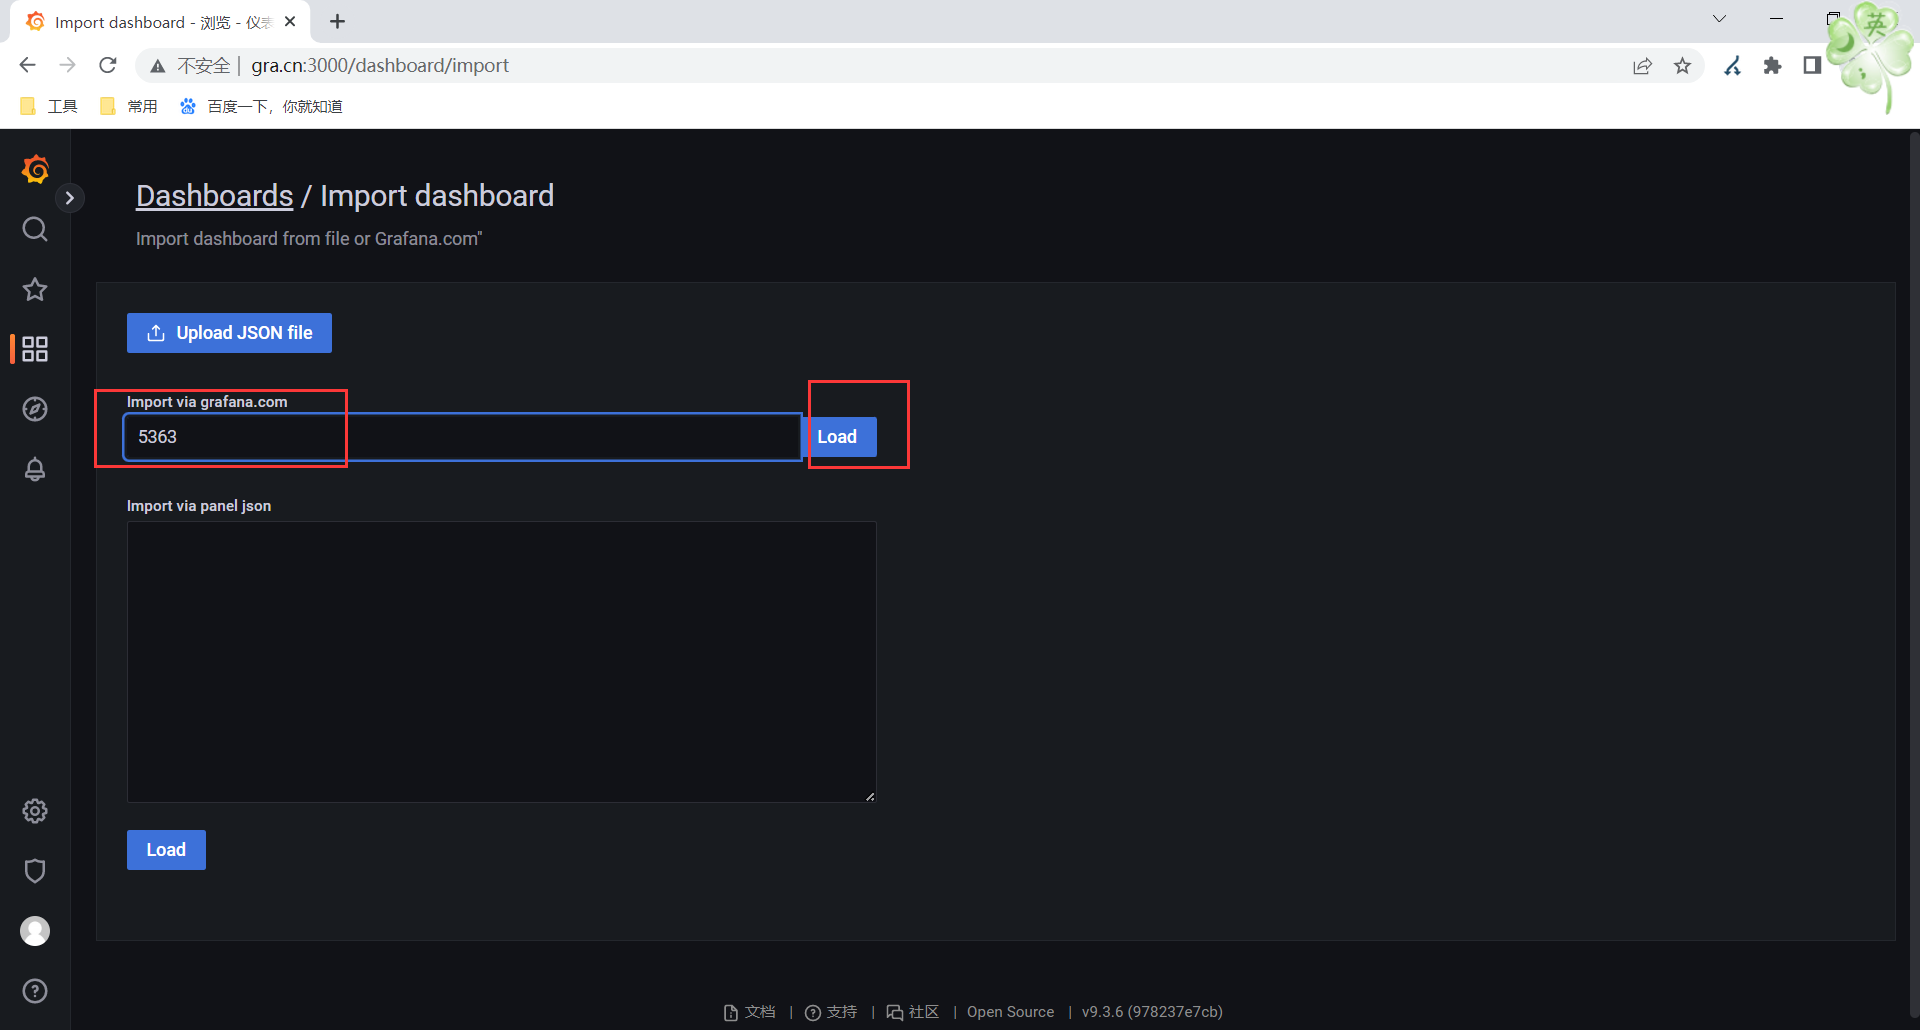Image resolution: width=1920 pixels, height=1030 pixels.
Task: Reload the current page
Action: point(108,65)
